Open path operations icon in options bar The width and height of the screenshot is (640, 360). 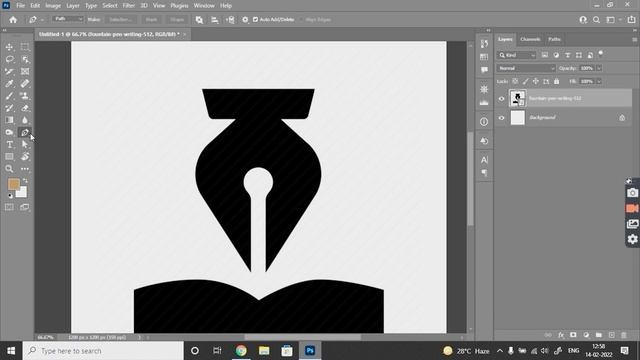click(x=199, y=20)
